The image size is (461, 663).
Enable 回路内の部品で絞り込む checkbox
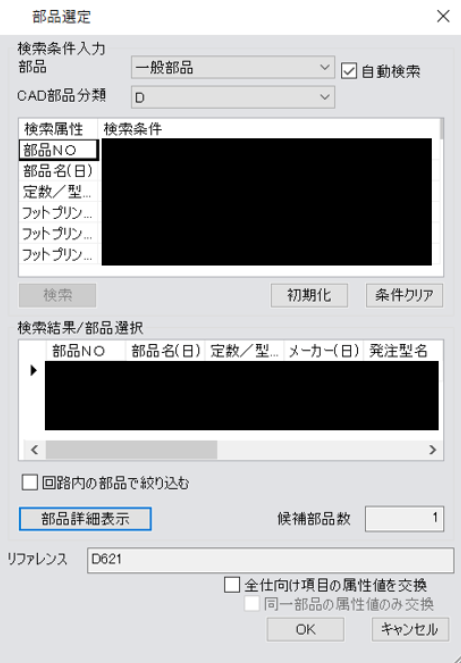click(x=30, y=482)
